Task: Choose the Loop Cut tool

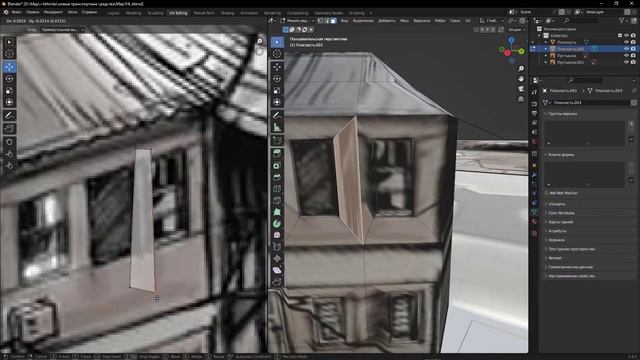Action: [277, 189]
